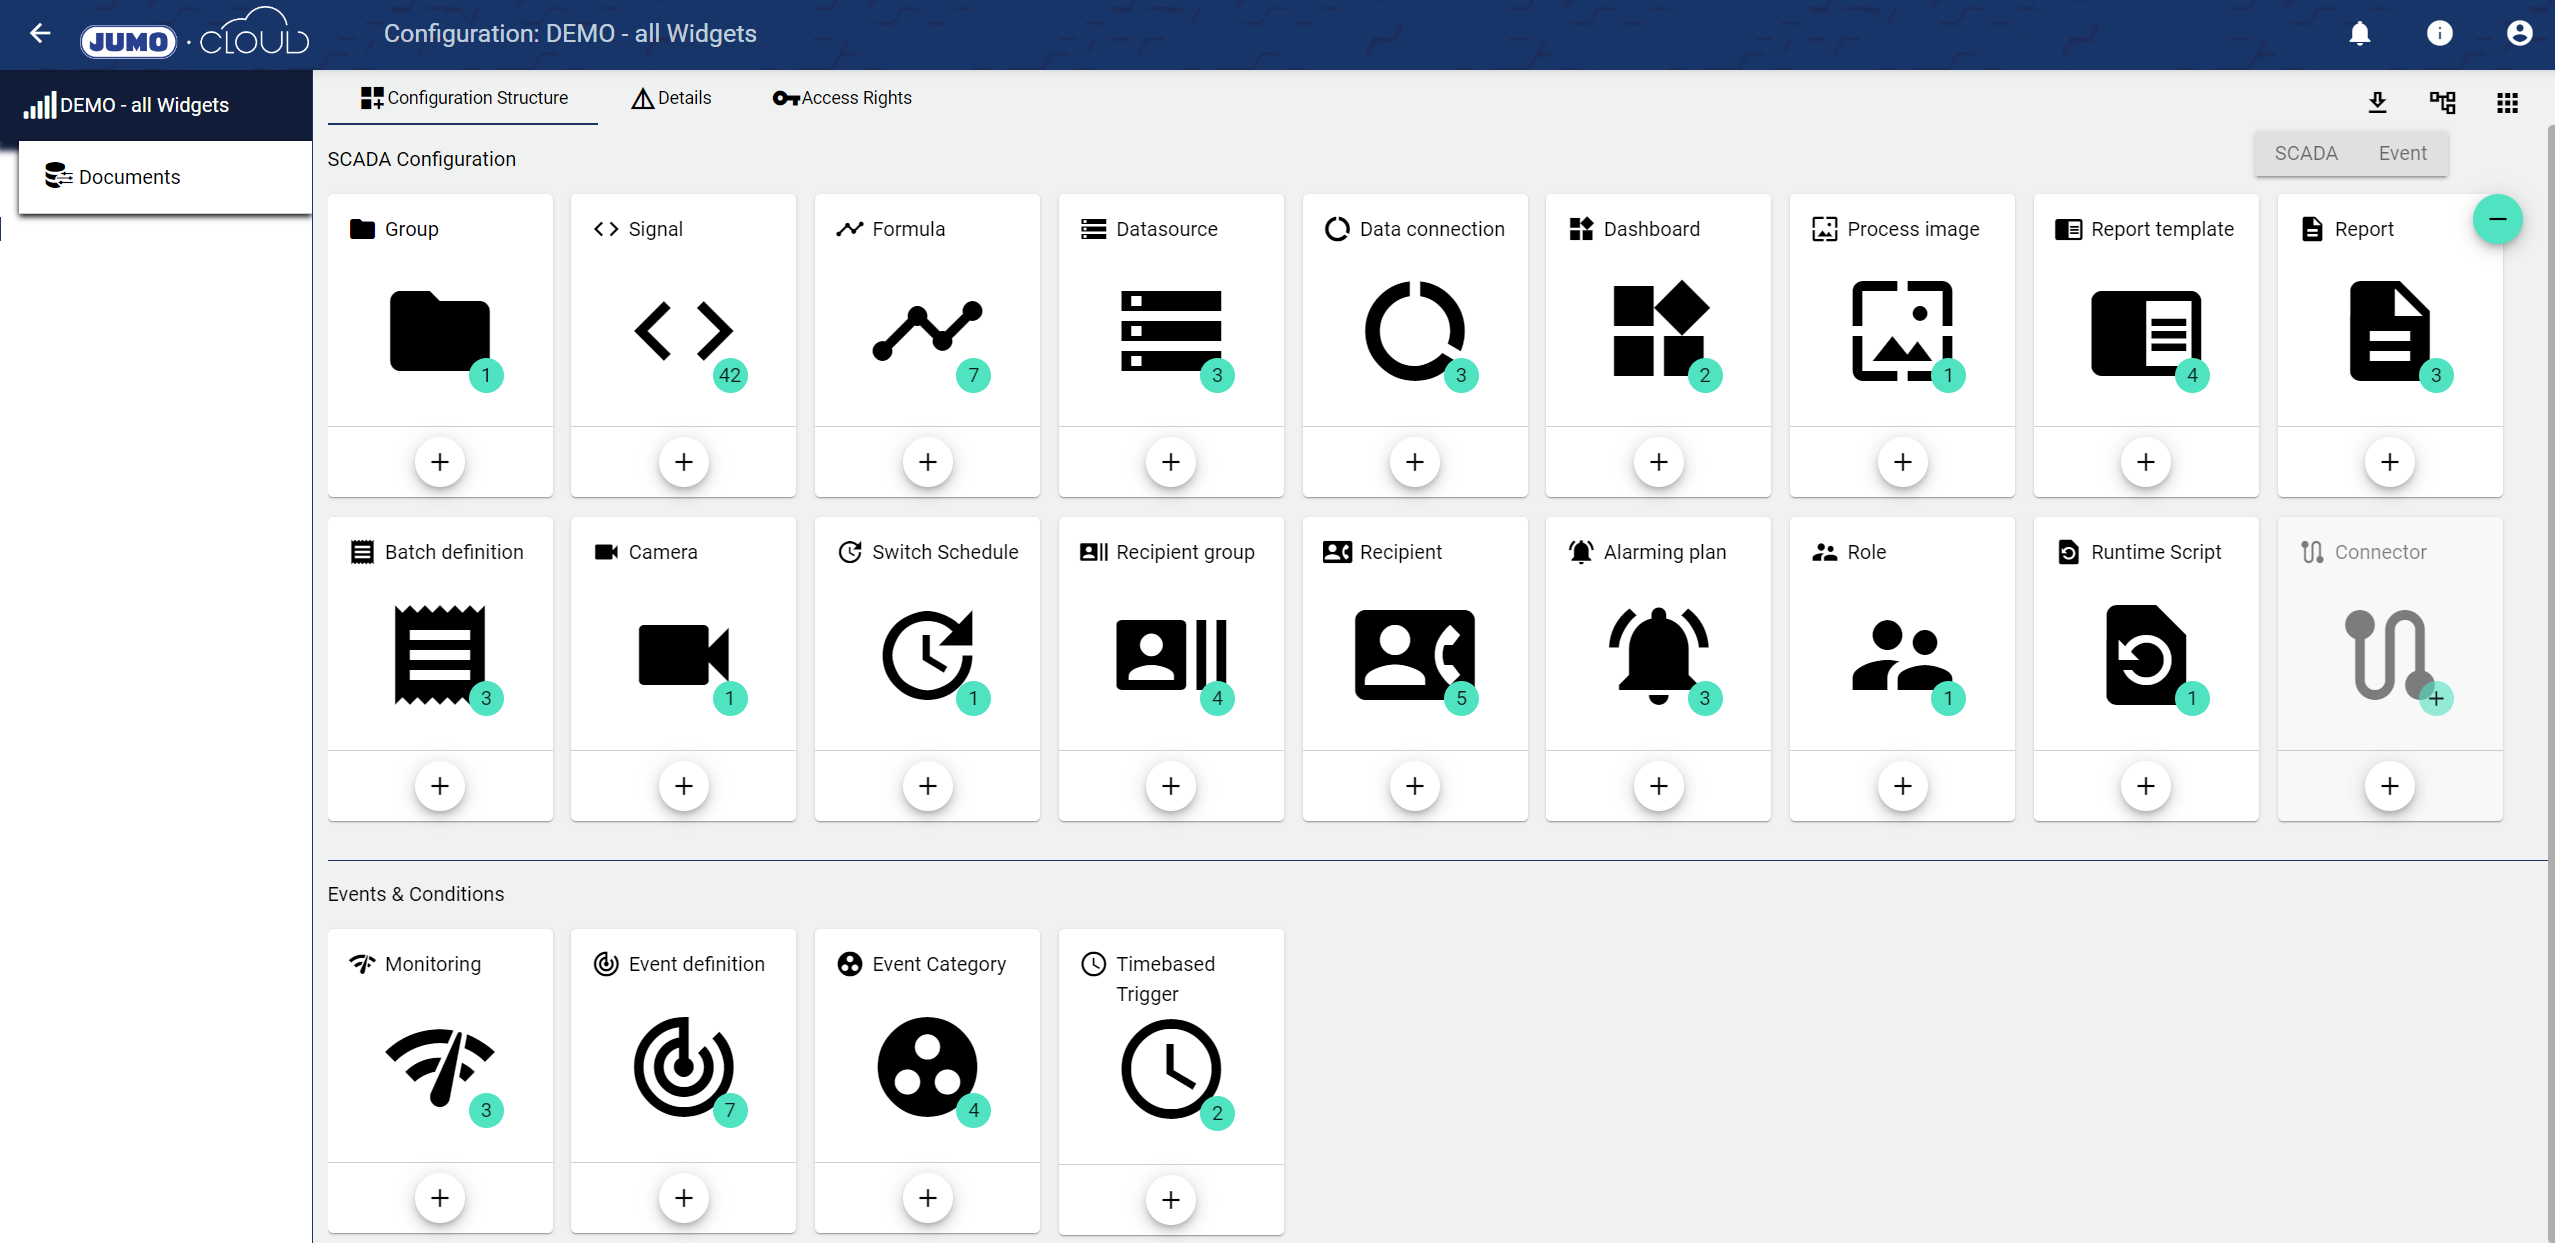The image size is (2555, 1243).
Task: Go back using the arrow icon
Action: coord(40,34)
